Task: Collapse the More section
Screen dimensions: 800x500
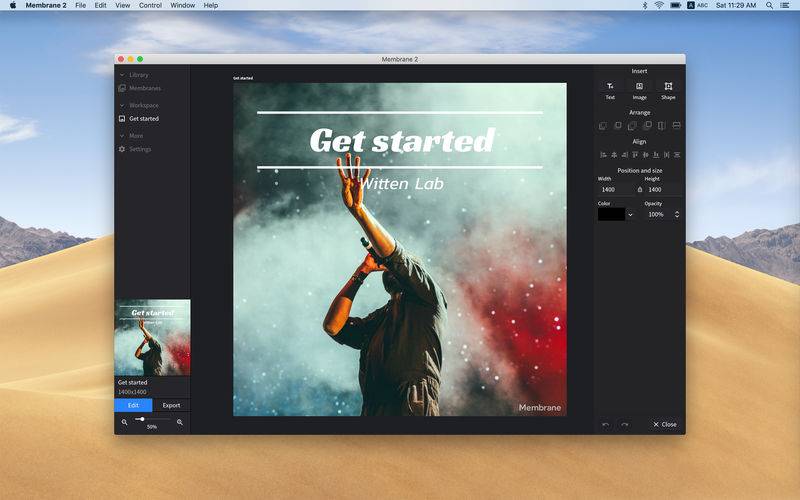Action: tap(122, 136)
